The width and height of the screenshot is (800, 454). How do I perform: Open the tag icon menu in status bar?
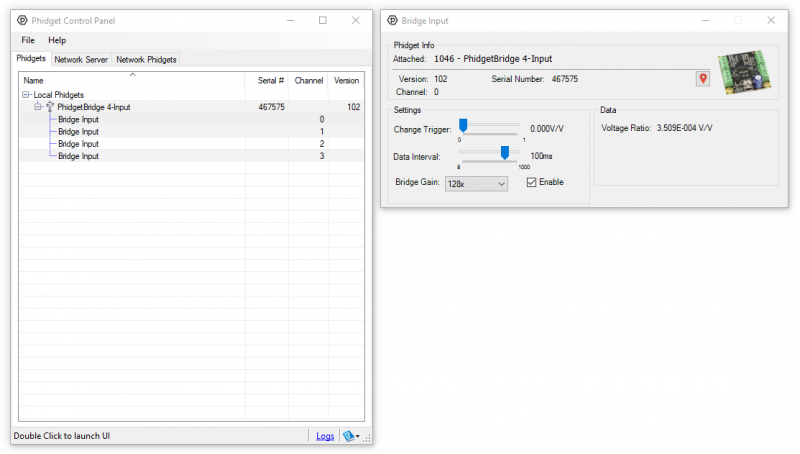[351, 436]
